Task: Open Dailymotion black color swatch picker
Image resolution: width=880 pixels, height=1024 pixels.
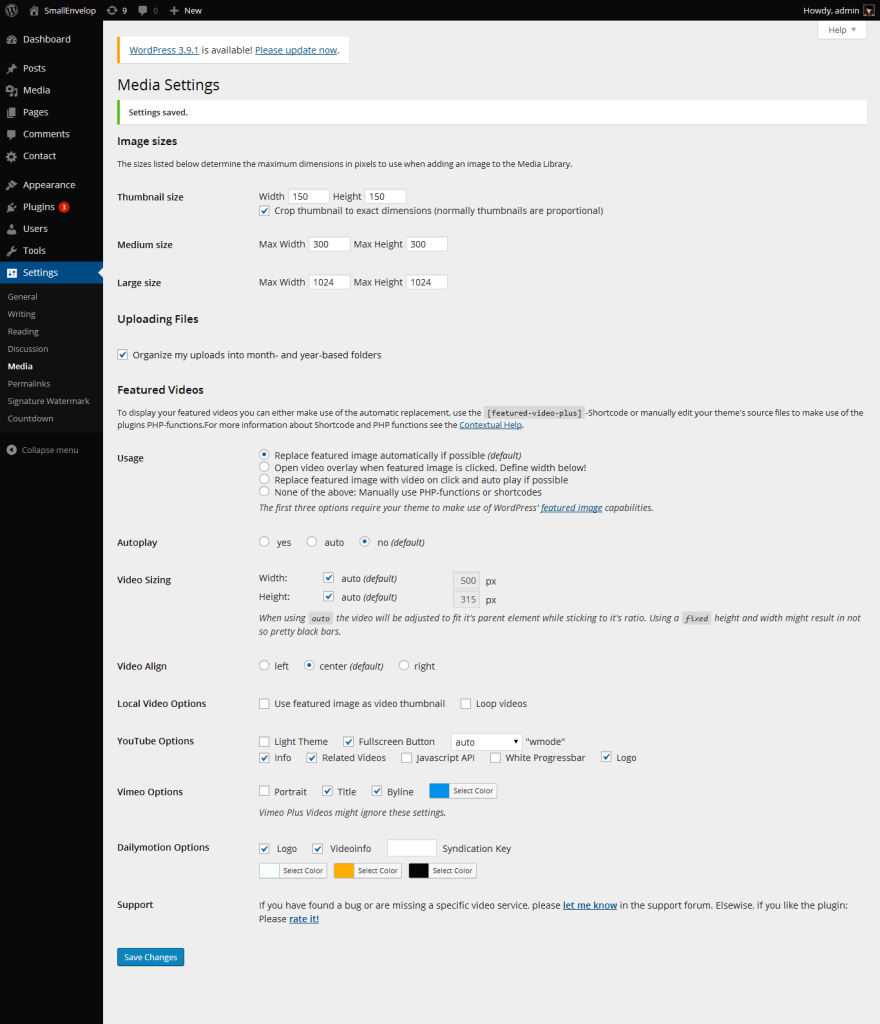Action: point(442,871)
